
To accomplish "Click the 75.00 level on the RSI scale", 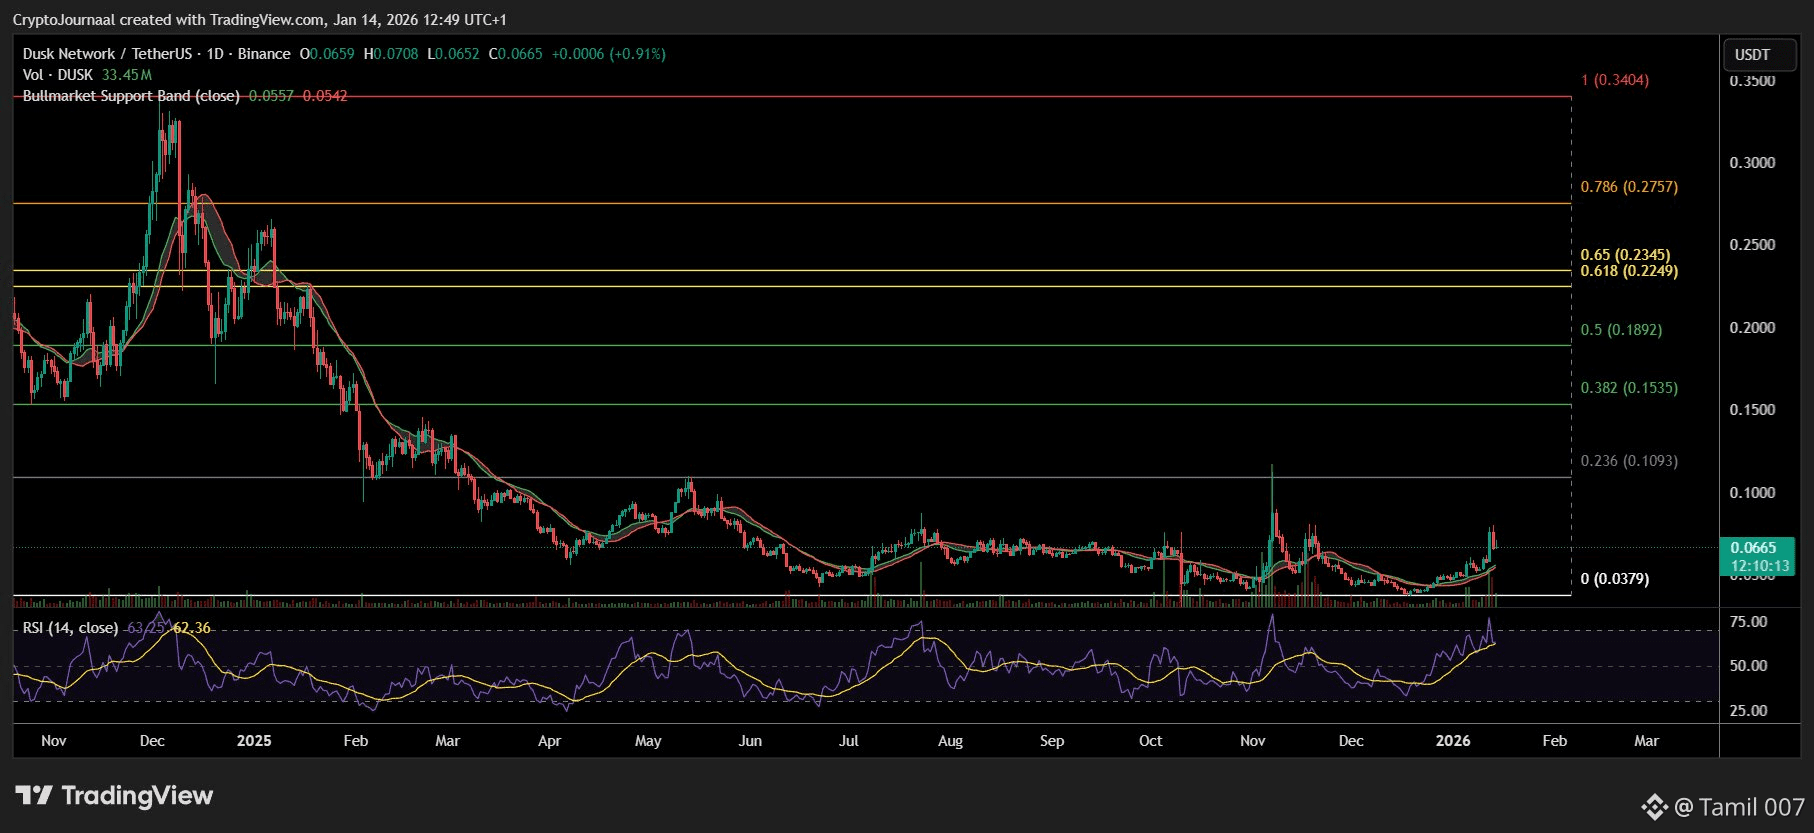I will pos(1748,622).
